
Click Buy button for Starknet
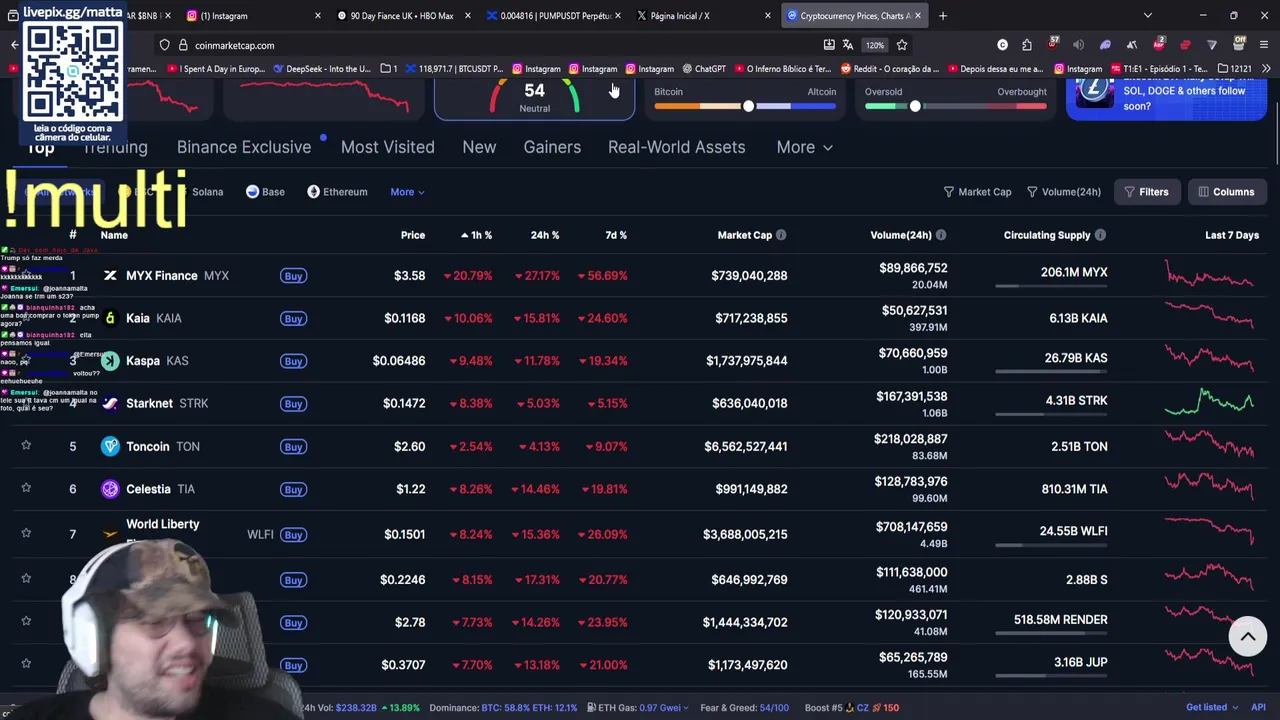(293, 404)
